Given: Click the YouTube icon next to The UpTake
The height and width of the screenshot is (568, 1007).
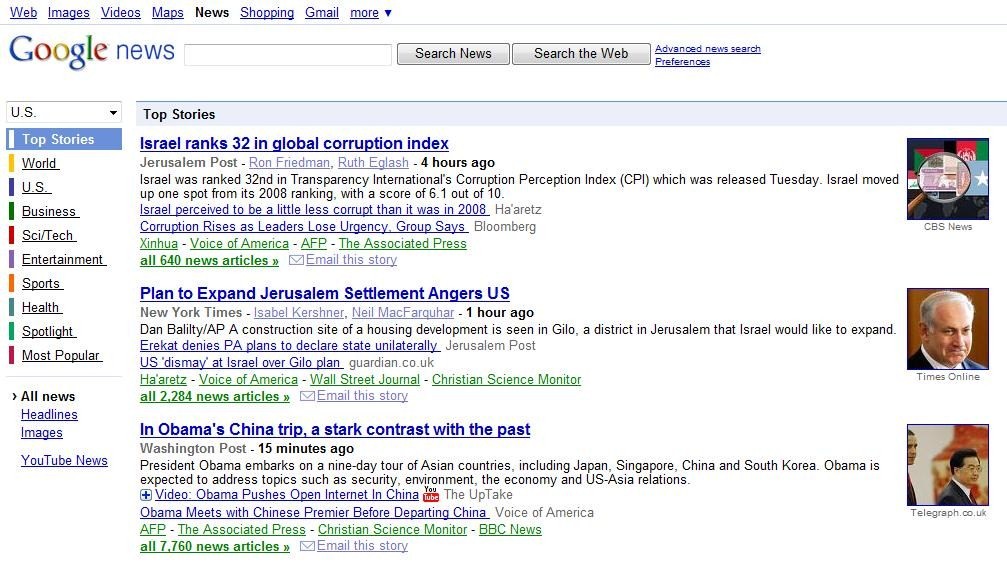Looking at the screenshot, I should pyautogui.click(x=431, y=494).
